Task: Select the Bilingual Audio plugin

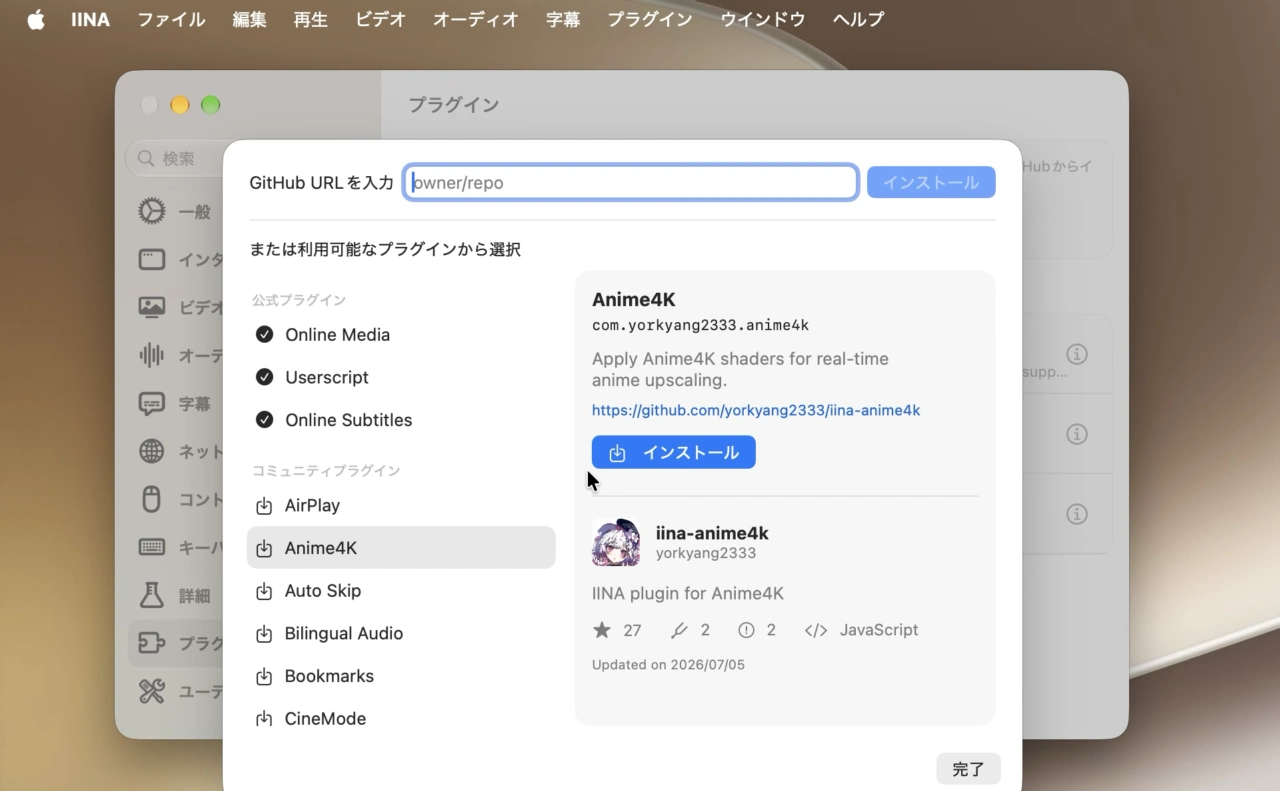Action: click(401, 633)
